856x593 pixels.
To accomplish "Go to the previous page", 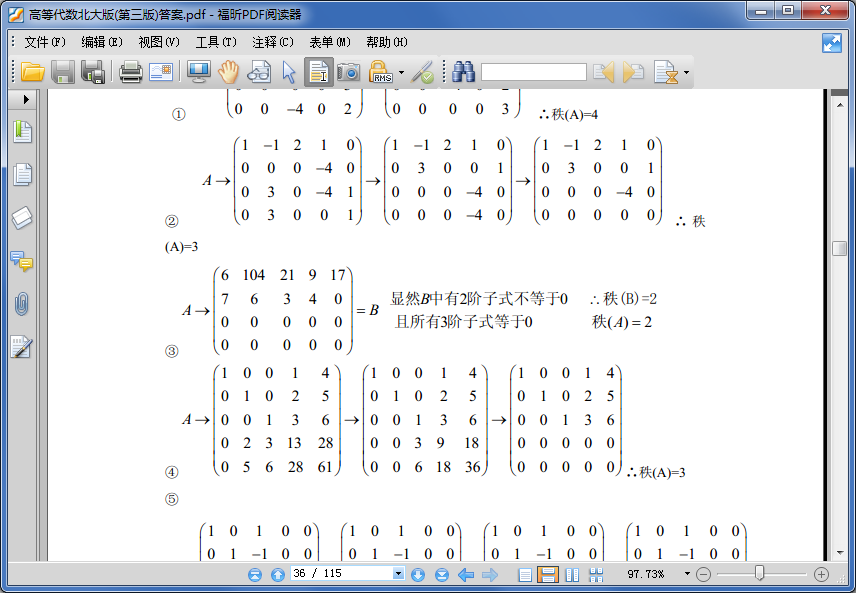I will click(278, 574).
